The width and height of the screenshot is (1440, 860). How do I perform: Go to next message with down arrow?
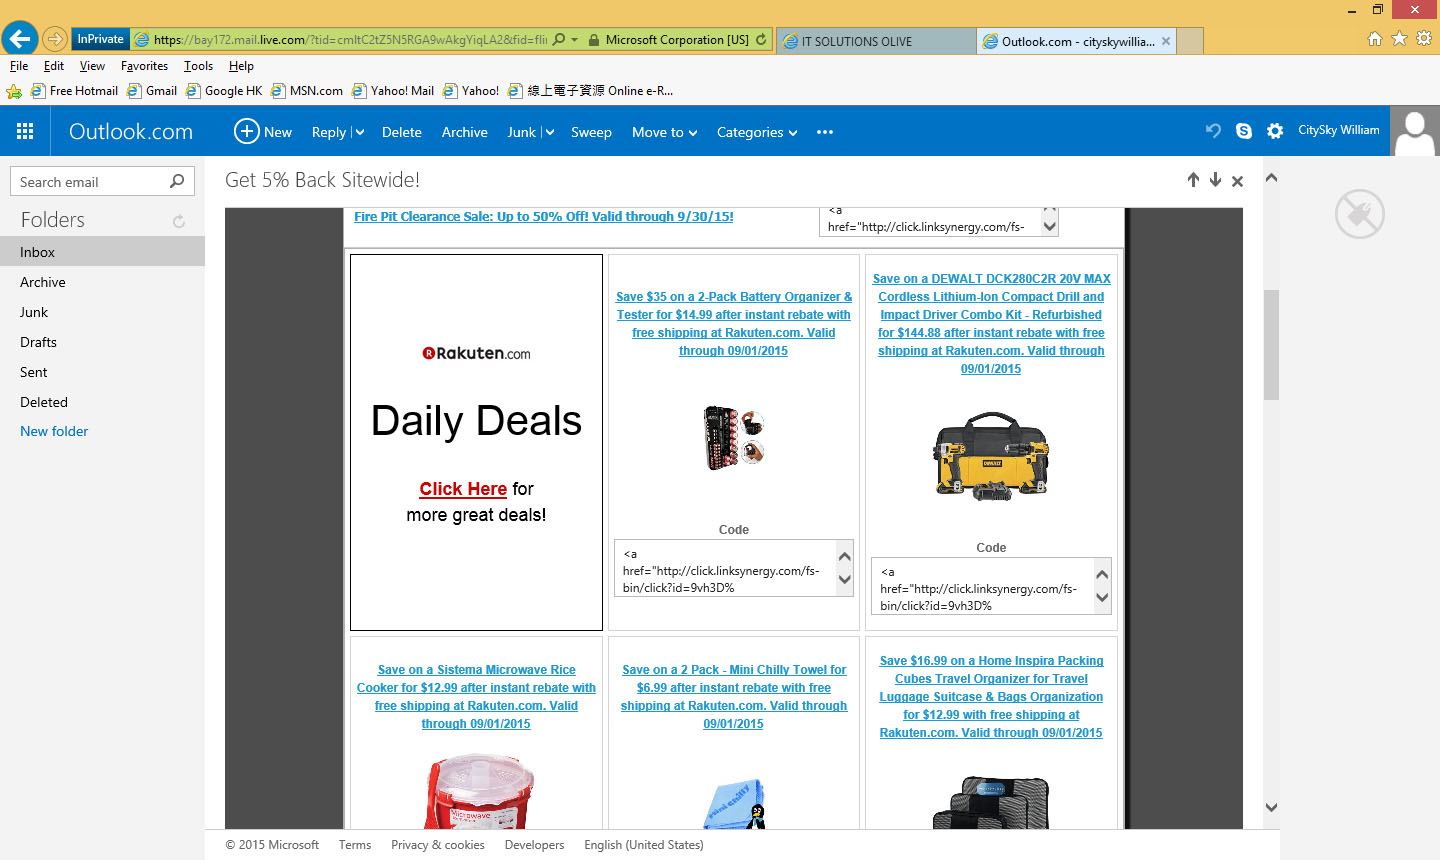click(1215, 180)
